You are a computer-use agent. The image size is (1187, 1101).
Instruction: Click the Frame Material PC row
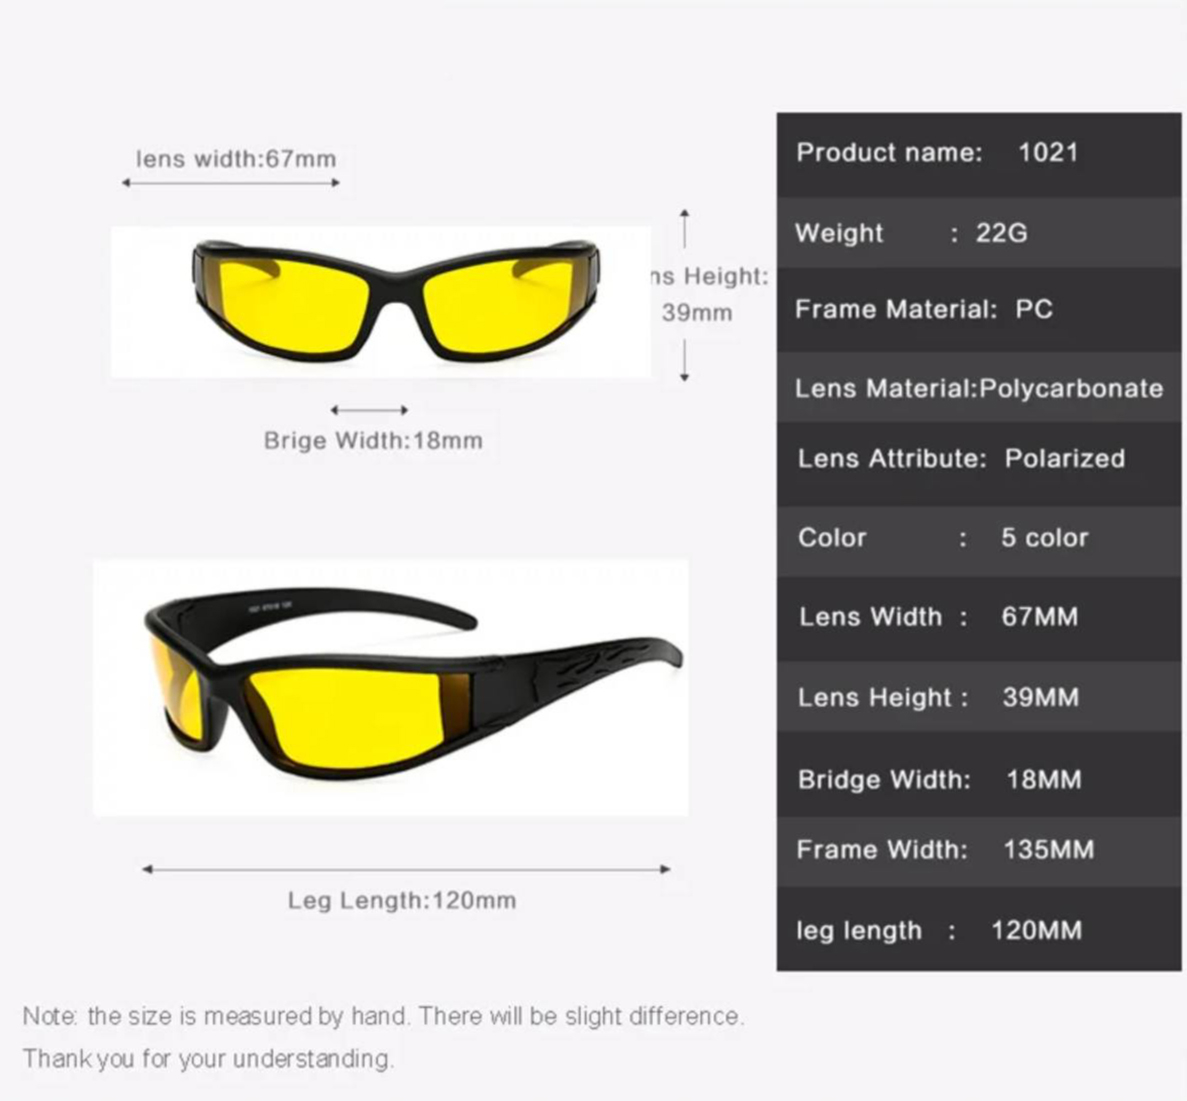978,309
